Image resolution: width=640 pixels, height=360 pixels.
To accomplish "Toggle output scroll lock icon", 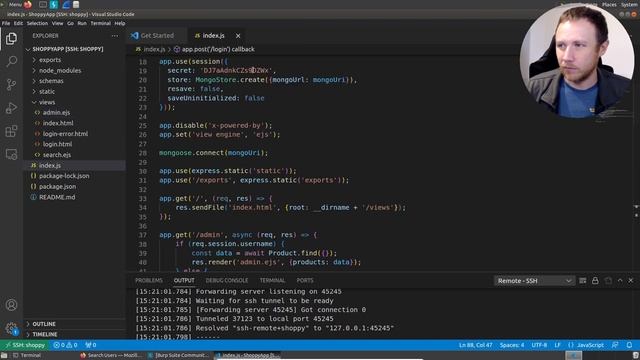I will click(x=595, y=281).
